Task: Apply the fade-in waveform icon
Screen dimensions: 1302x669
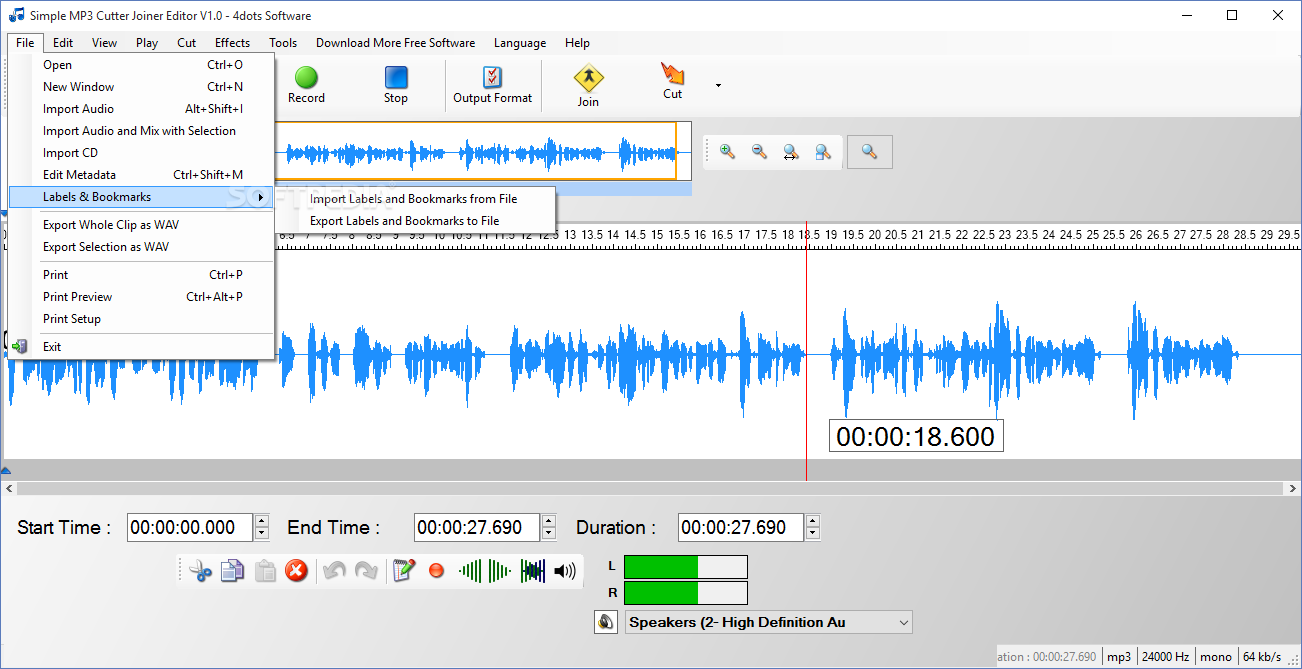Action: 470,571
